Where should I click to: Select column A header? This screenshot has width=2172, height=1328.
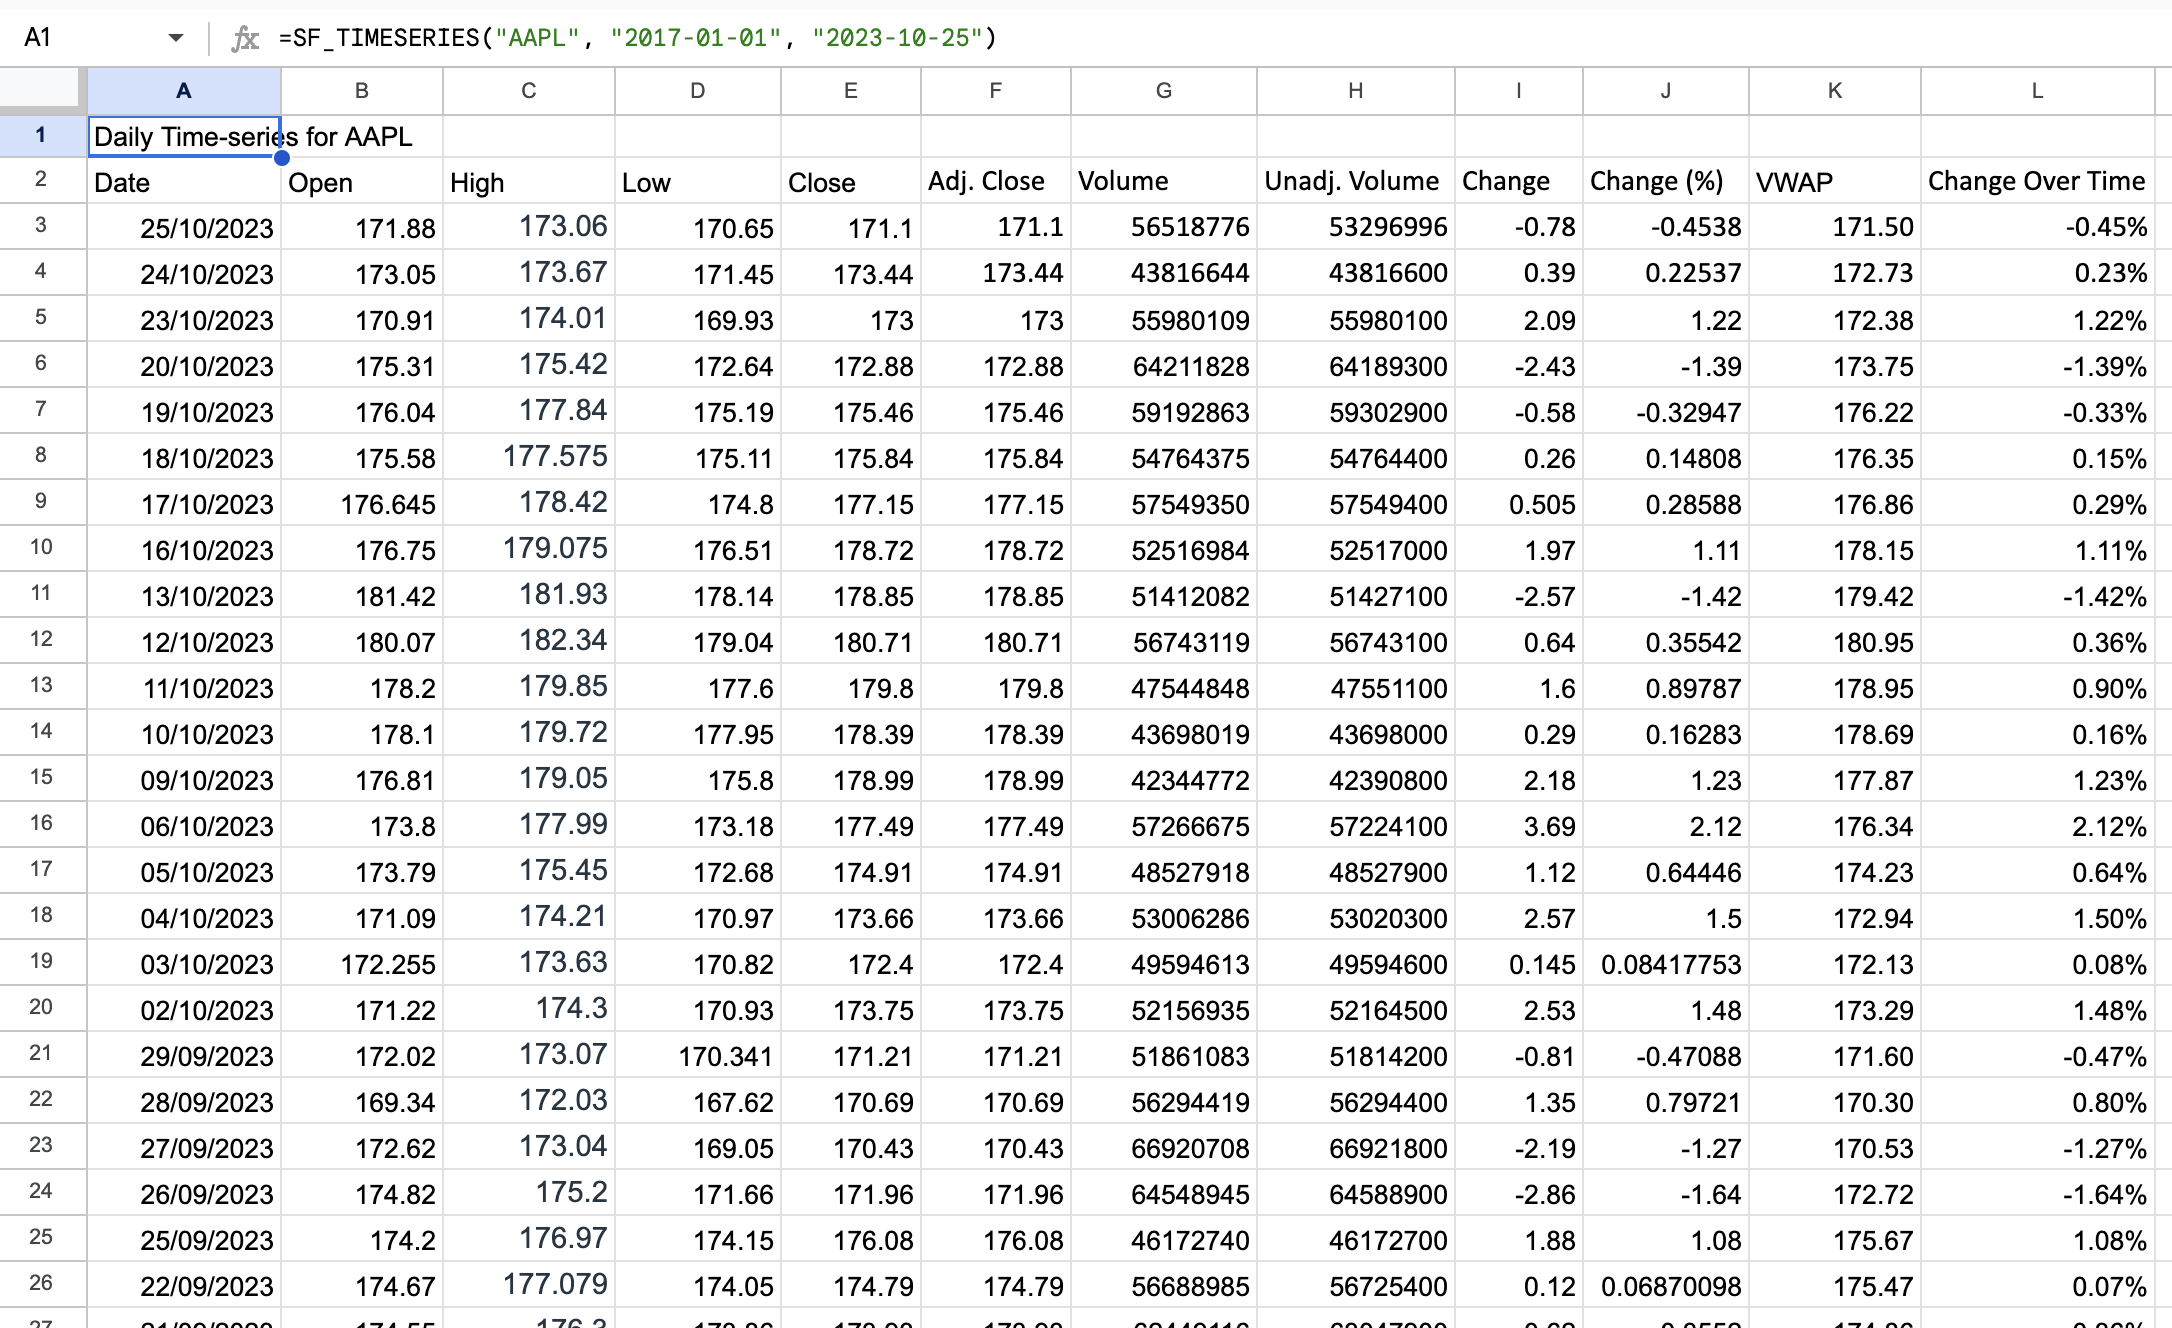coord(184,91)
